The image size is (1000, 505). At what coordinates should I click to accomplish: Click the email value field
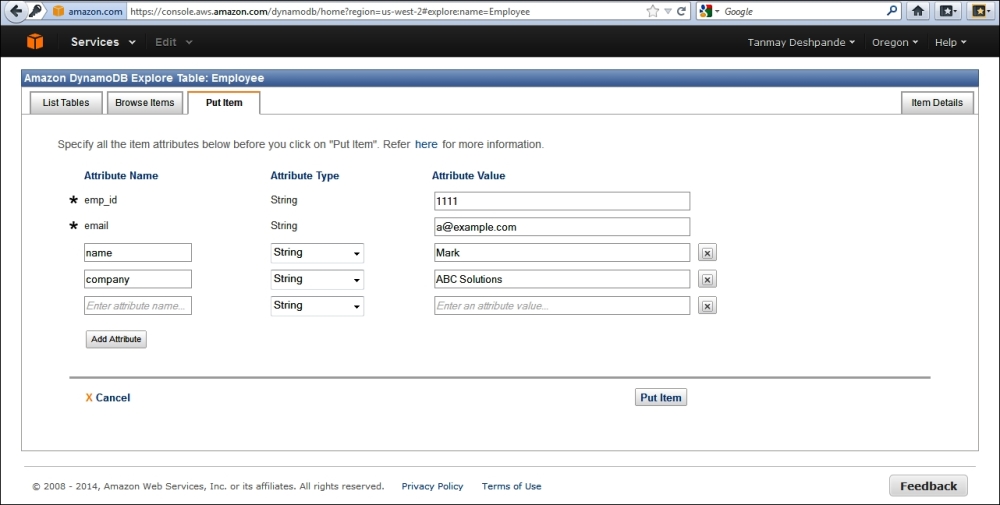[562, 227]
